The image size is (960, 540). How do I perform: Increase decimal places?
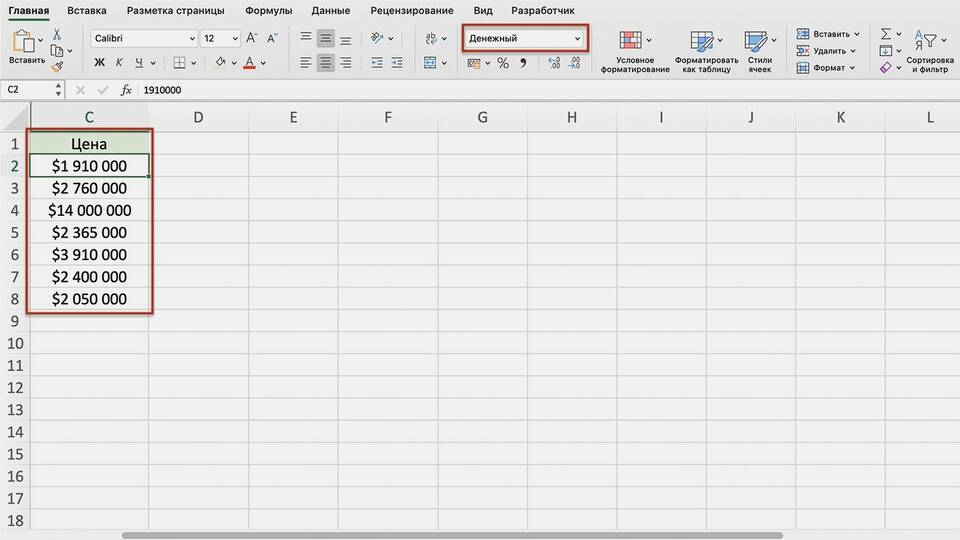coord(554,62)
